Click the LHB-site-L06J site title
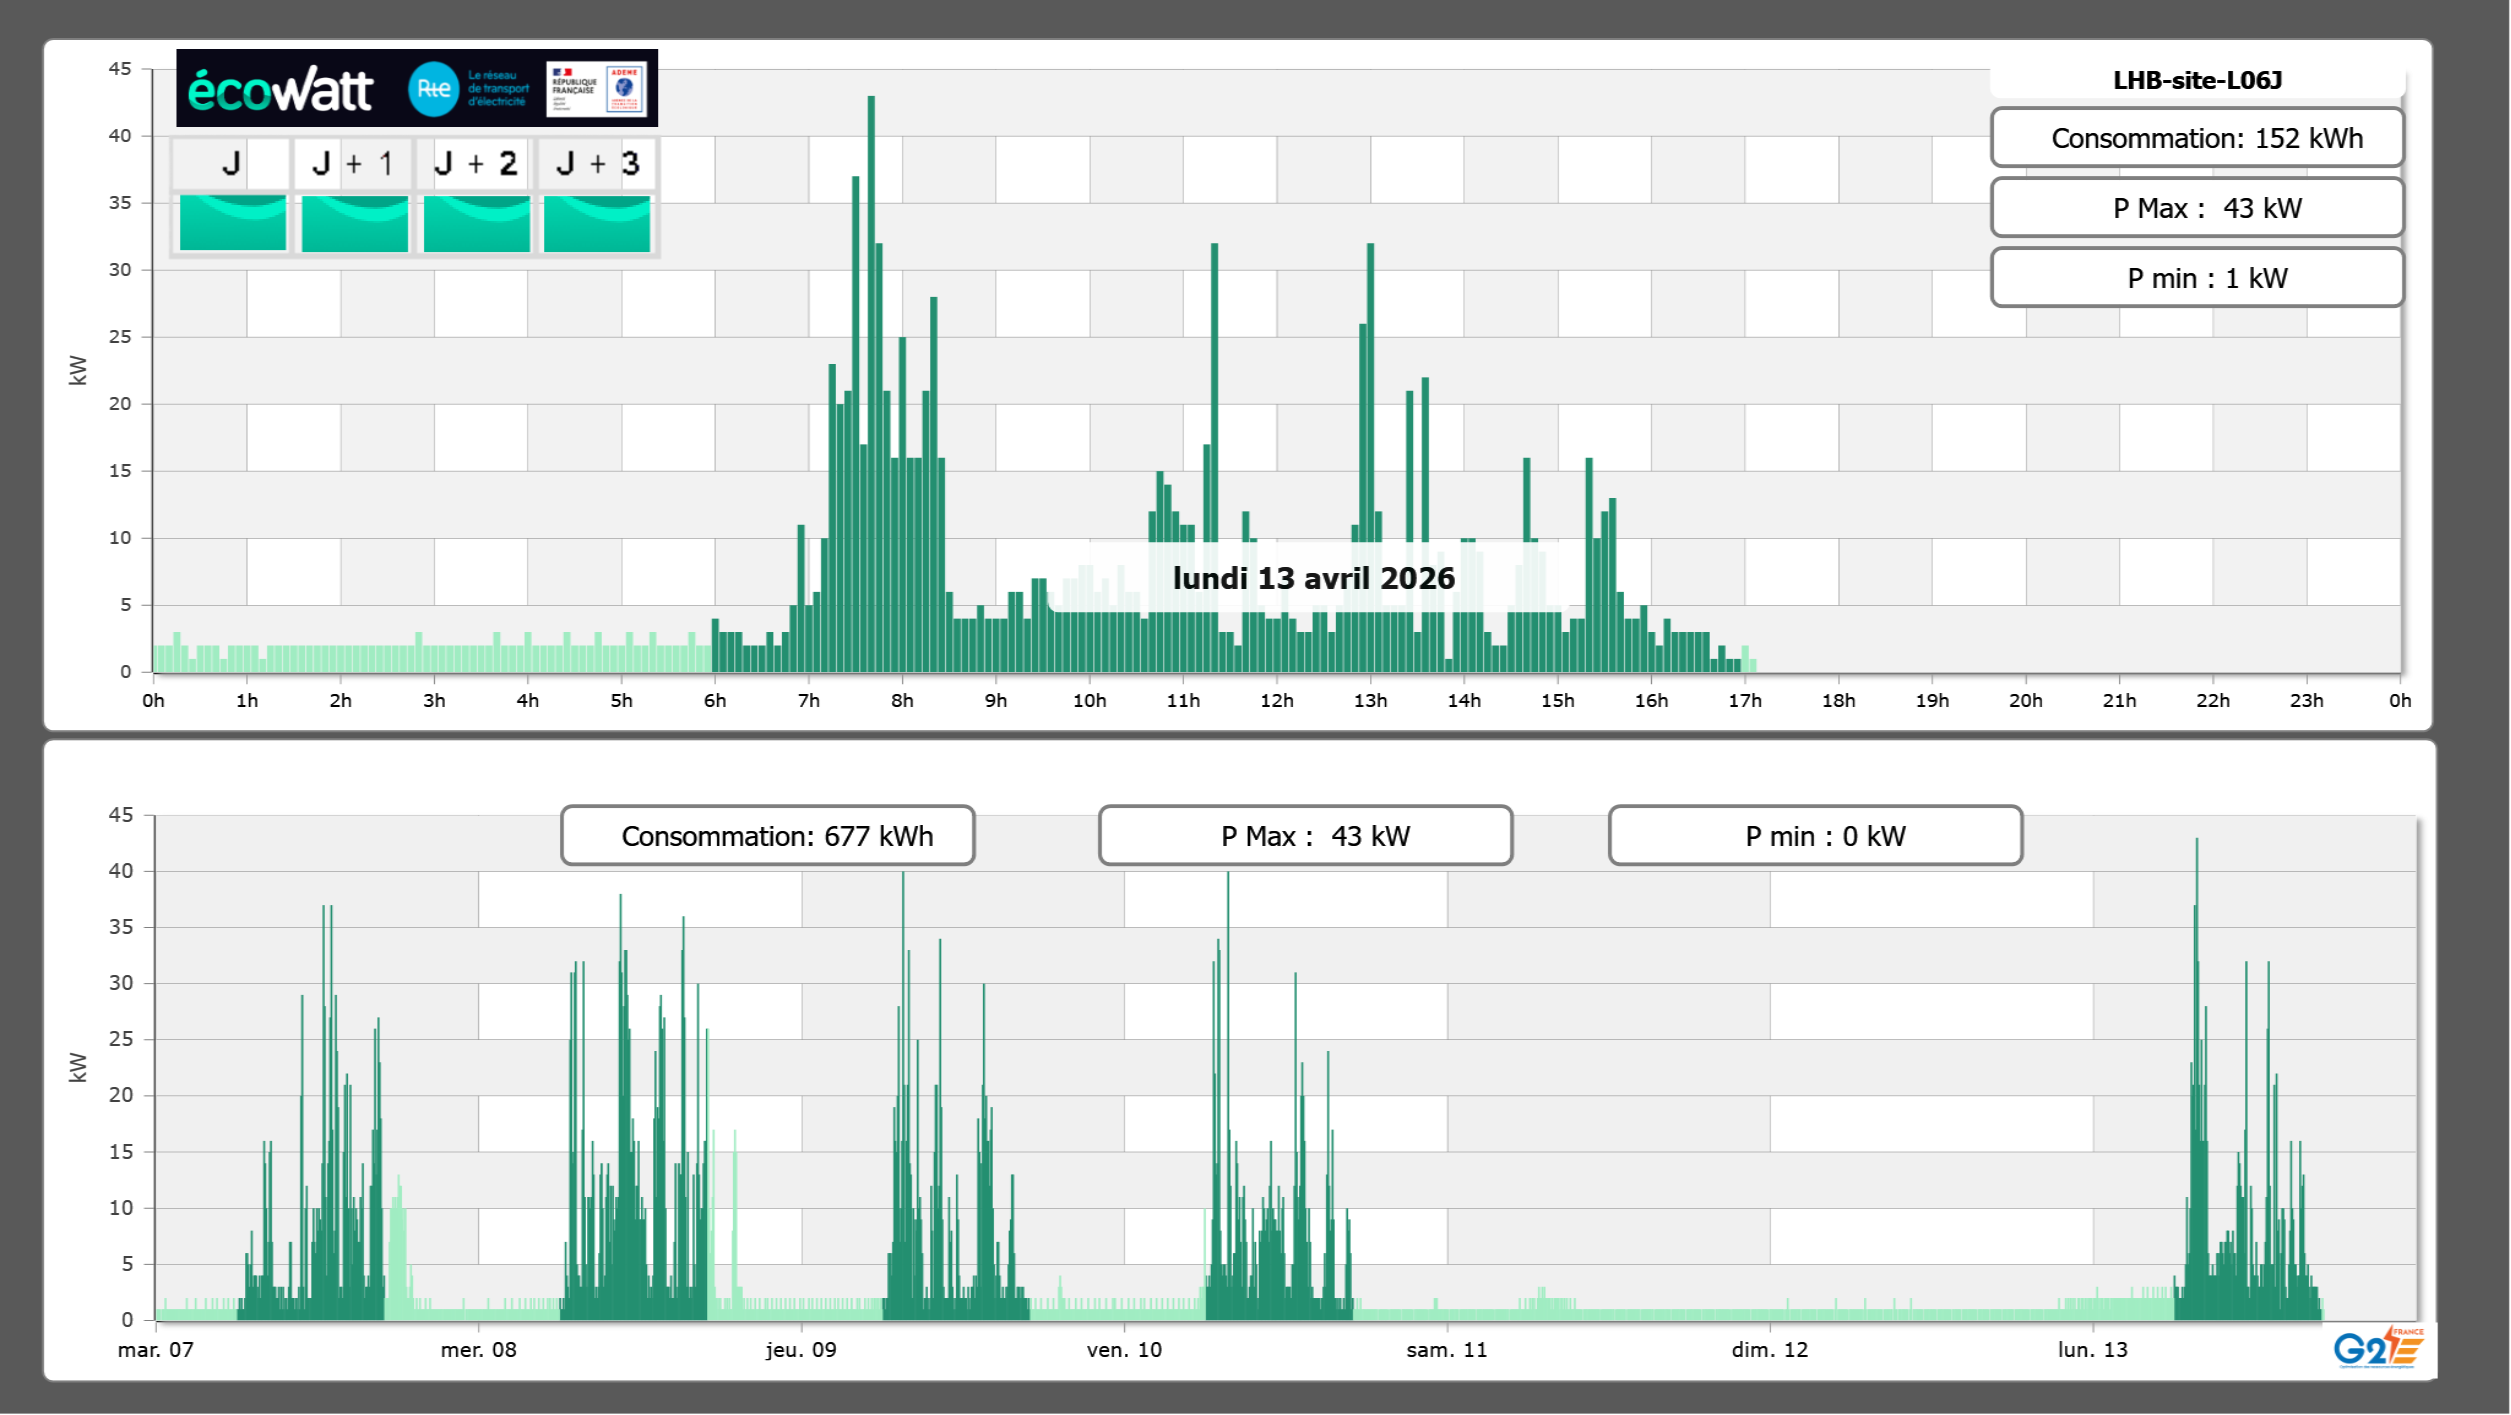This screenshot has width=2511, height=1415. pos(2197,80)
